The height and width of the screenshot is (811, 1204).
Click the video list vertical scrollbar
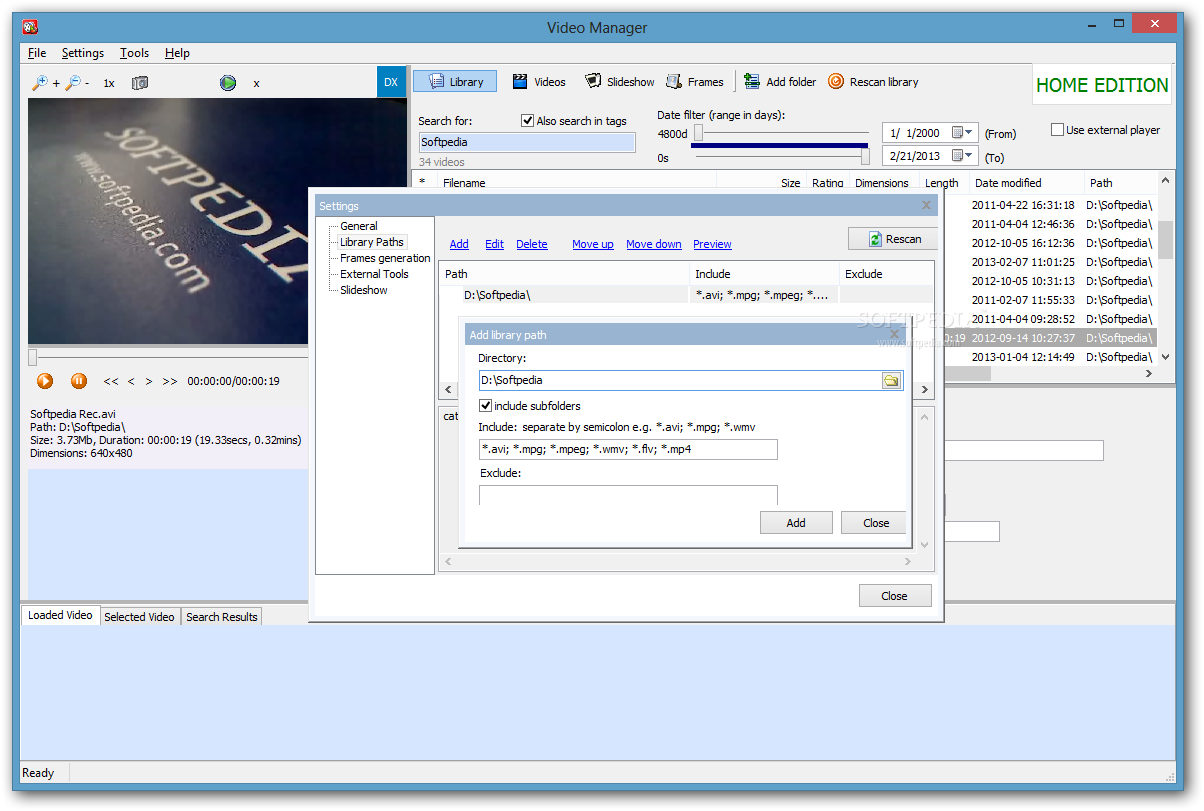[1165, 270]
